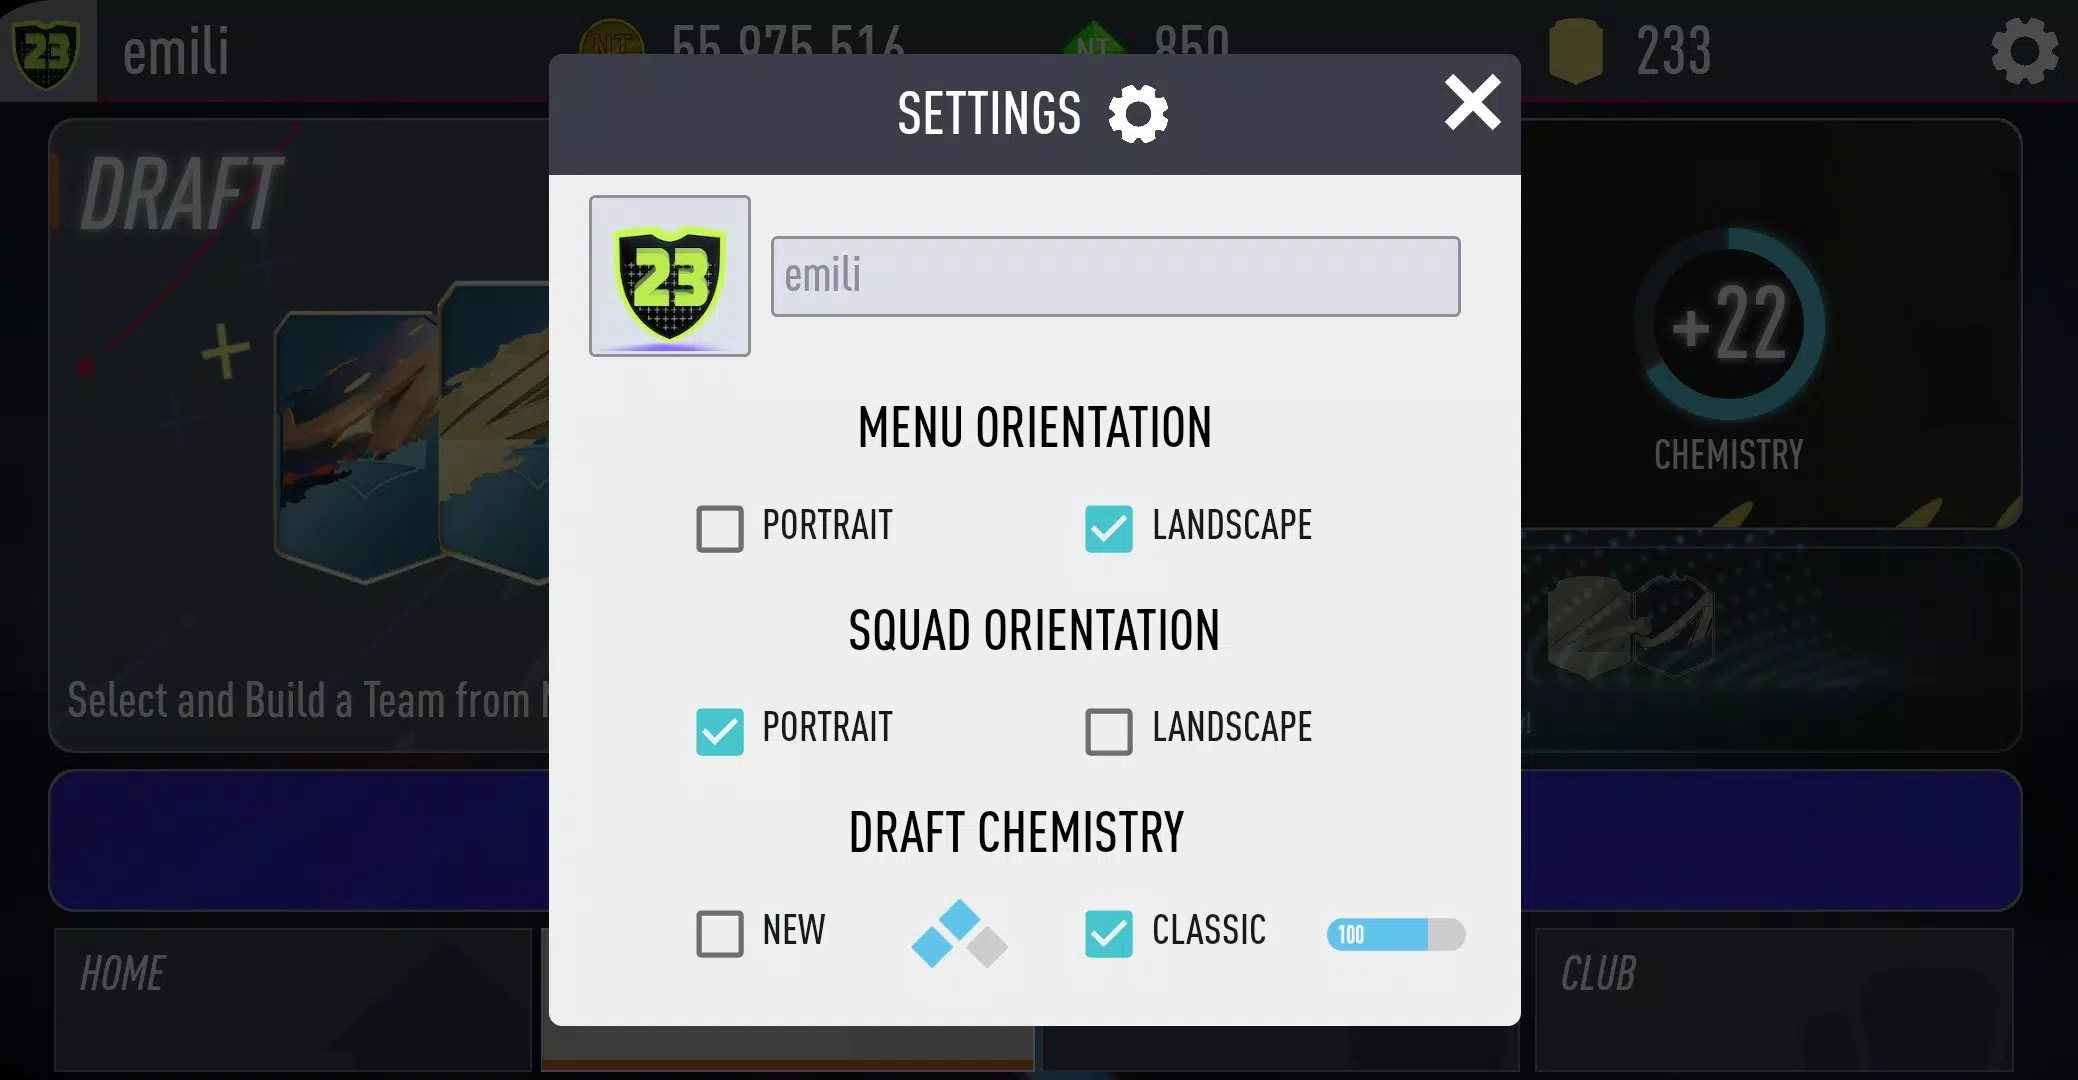This screenshot has width=2078, height=1080.
Task: Select Portrait orientation for Menu Orientation
Action: (720, 526)
